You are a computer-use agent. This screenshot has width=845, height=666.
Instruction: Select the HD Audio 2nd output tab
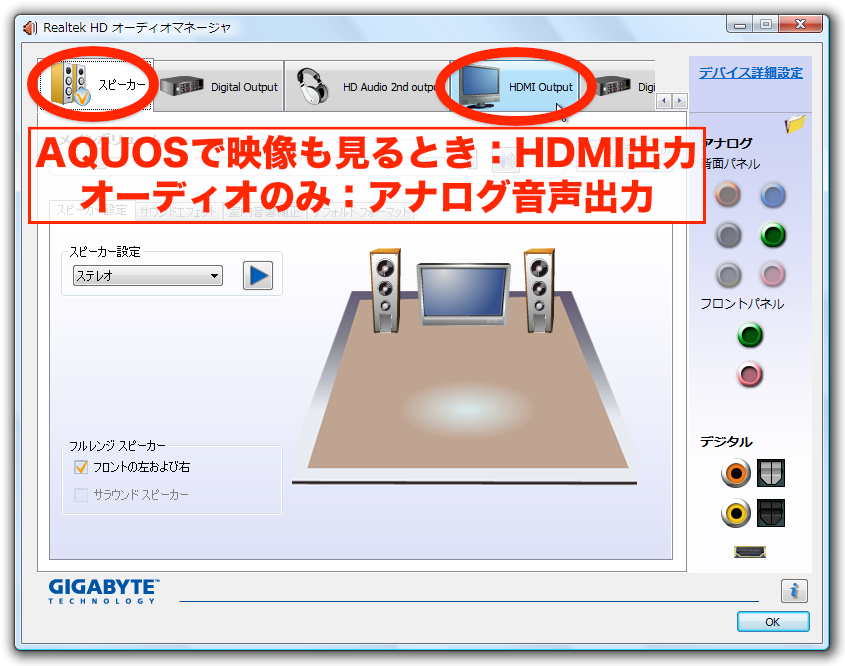coord(367,86)
